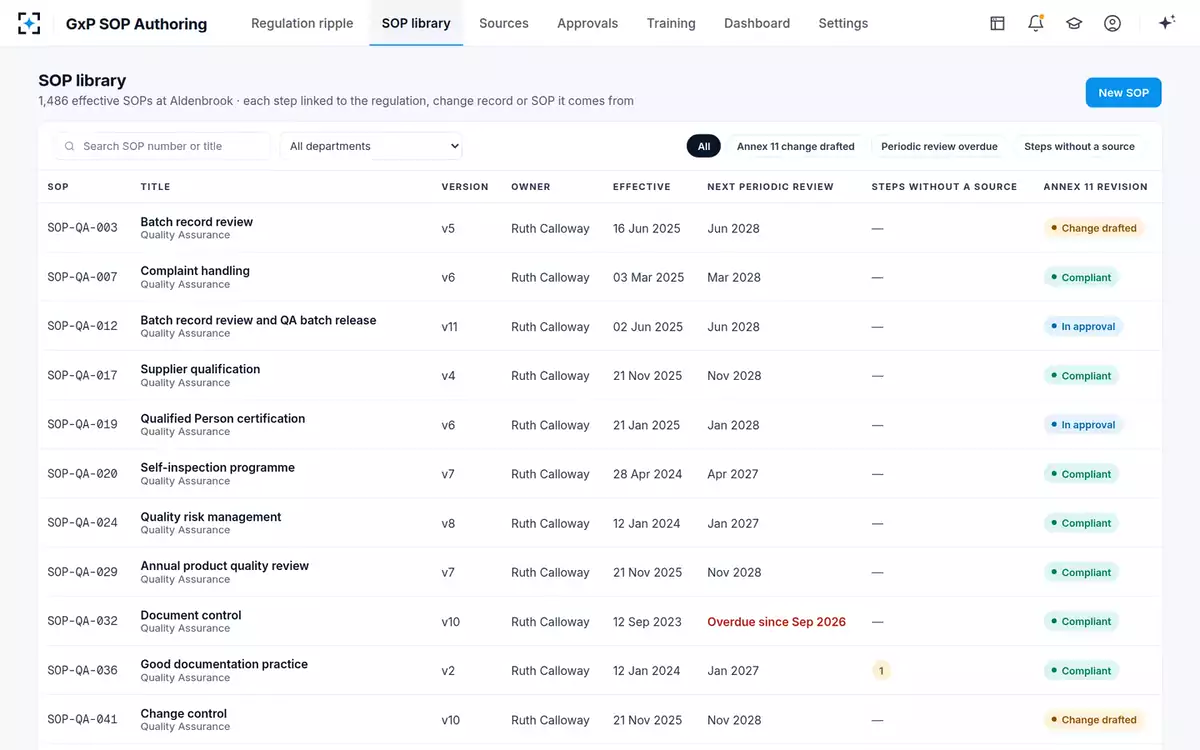Open the Self-inspection programme SOP
This screenshot has width=1200, height=750.
click(x=217, y=467)
